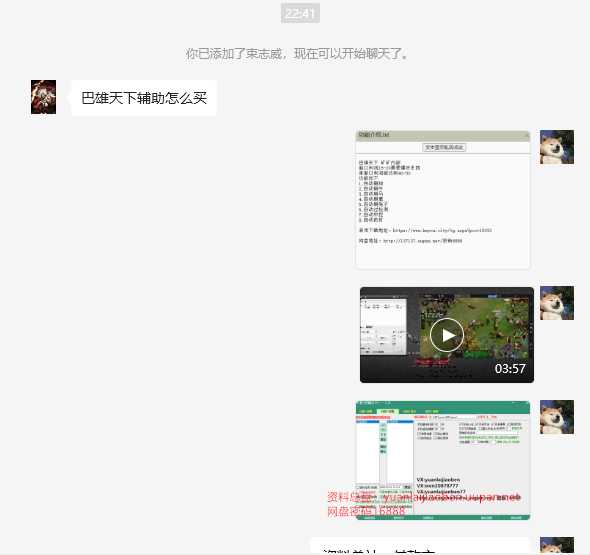This screenshot has width=590, height=555.
Task: Click the 22:41 timestamp label
Action: click(x=300, y=13)
